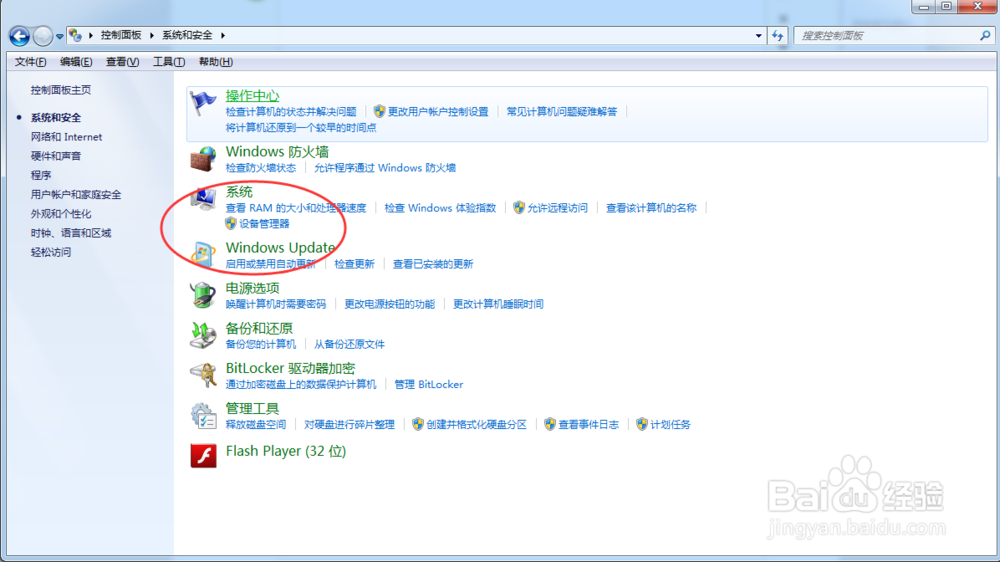The image size is (1000, 562).
Task: Open the Windows 防火墙 heading
Action: coord(277,152)
